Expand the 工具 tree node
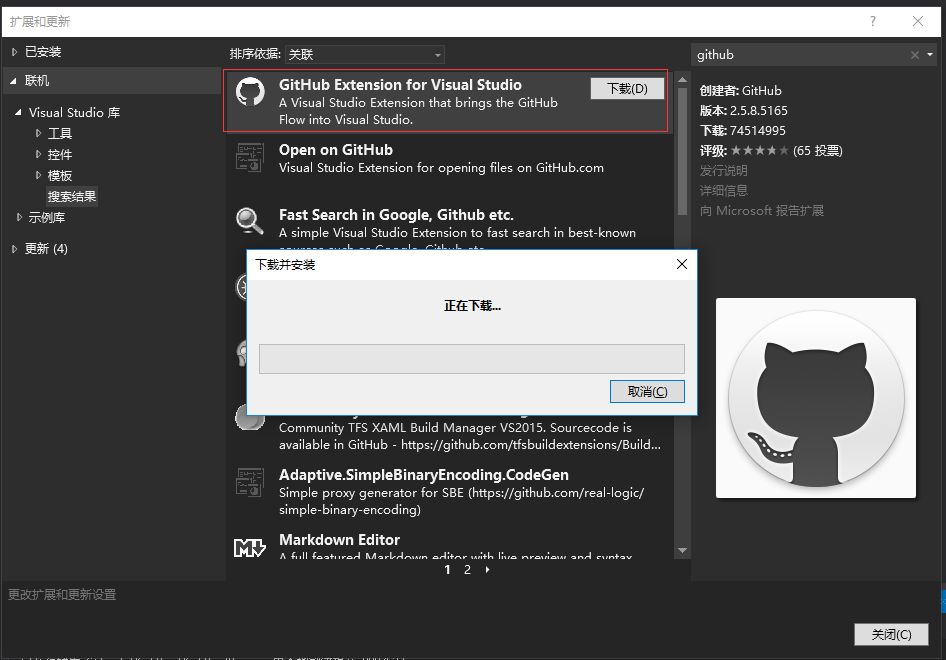Viewport: 946px width, 660px height. tap(38, 133)
